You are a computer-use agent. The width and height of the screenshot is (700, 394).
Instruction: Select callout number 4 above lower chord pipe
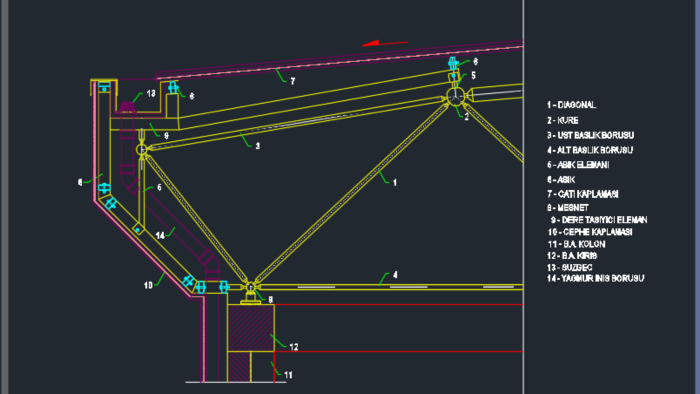395,275
